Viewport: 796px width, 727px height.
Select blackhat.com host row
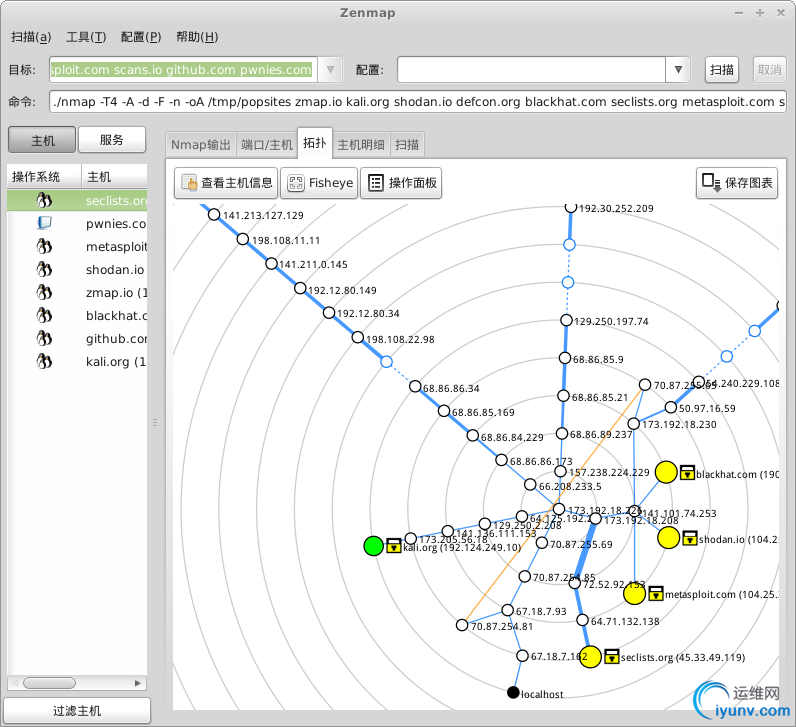pyautogui.click(x=77, y=315)
